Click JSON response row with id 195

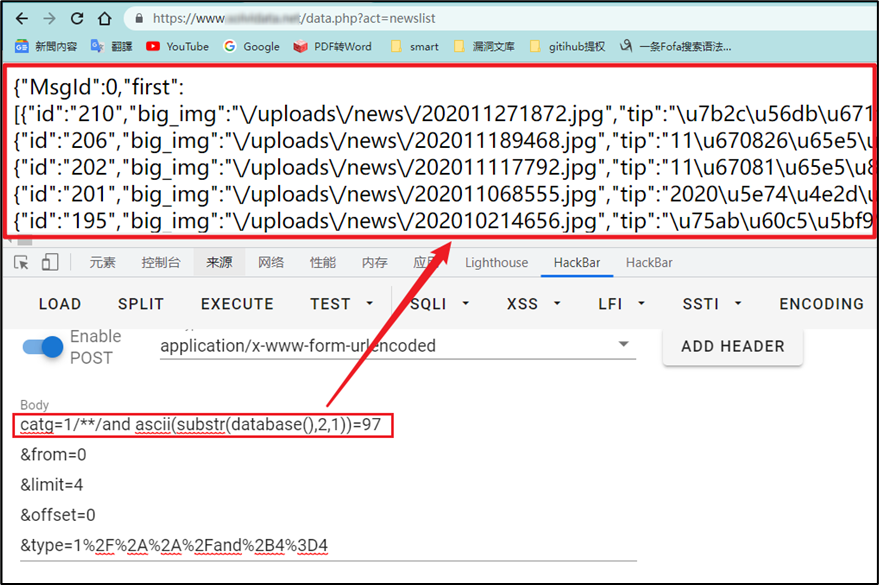[x=443, y=221]
